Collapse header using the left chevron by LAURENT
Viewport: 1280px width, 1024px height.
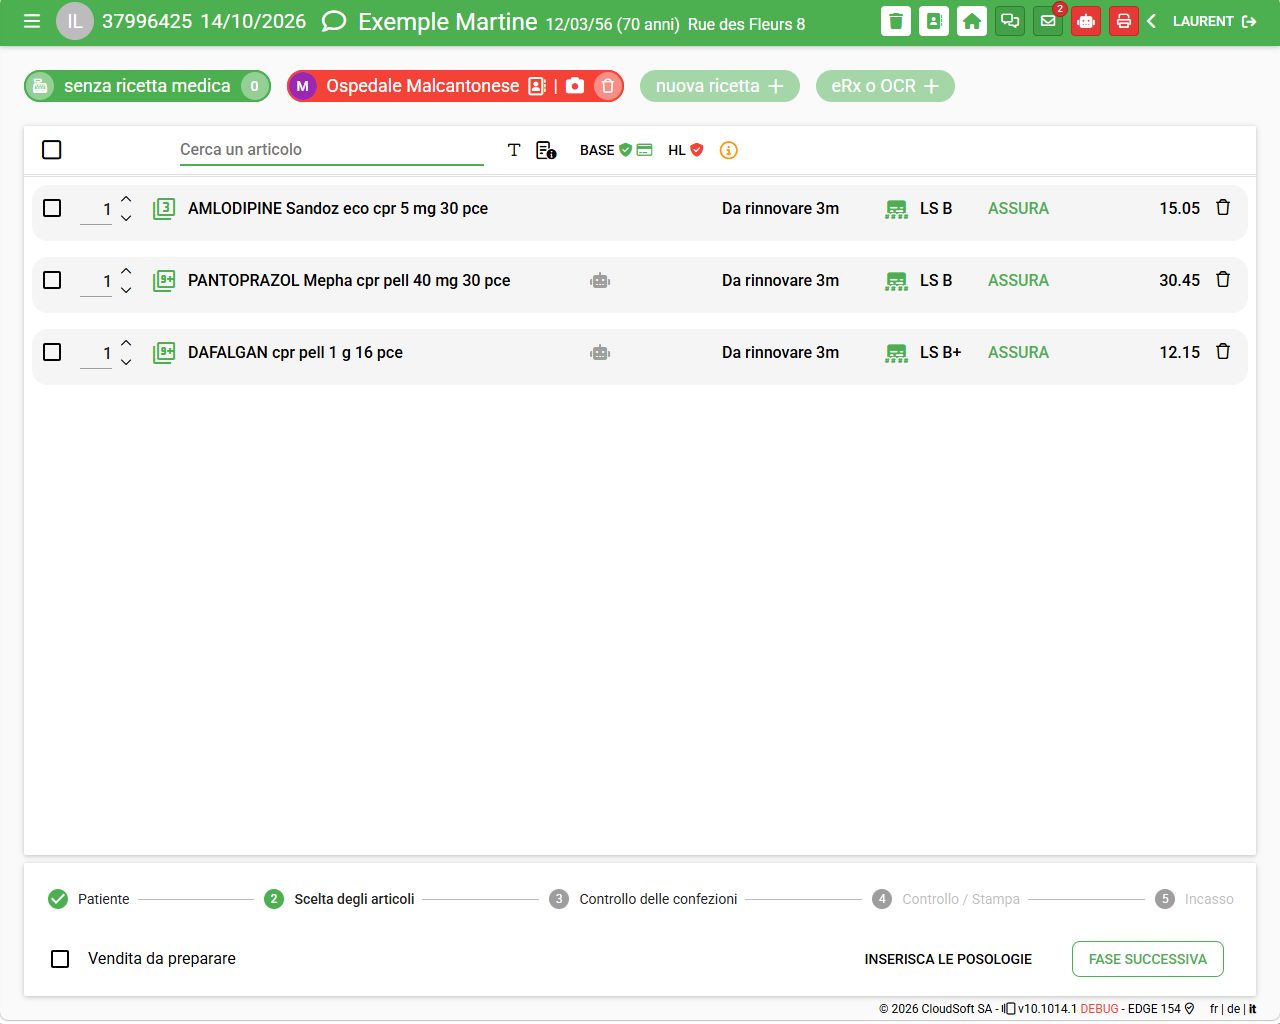coord(1152,21)
